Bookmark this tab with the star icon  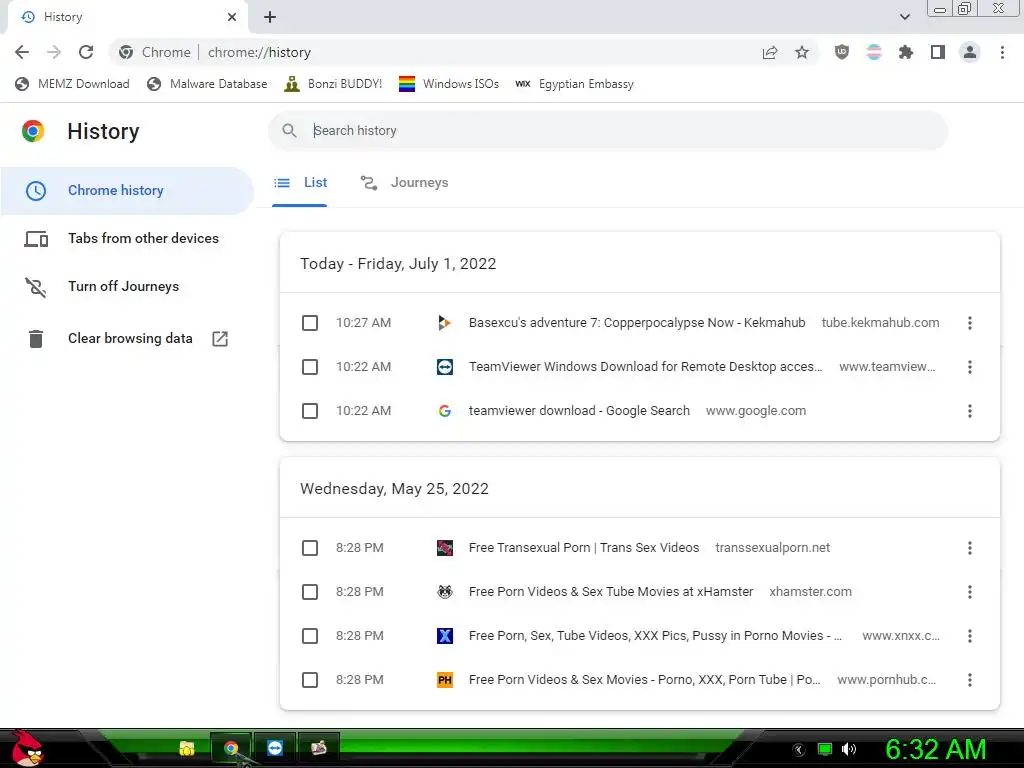802,52
